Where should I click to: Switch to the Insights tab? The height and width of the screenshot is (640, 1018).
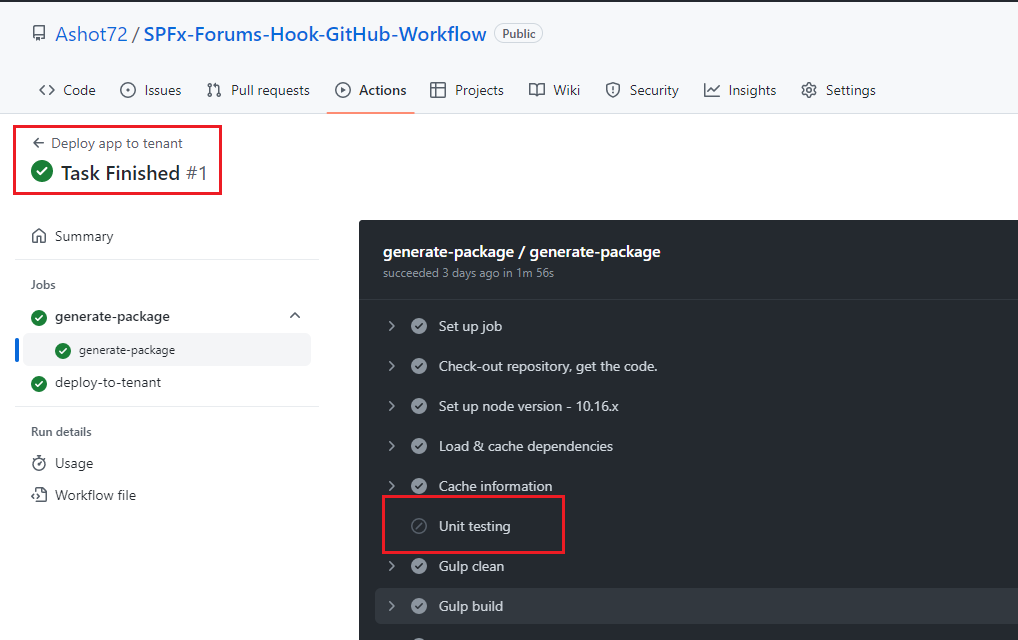[x=740, y=90]
